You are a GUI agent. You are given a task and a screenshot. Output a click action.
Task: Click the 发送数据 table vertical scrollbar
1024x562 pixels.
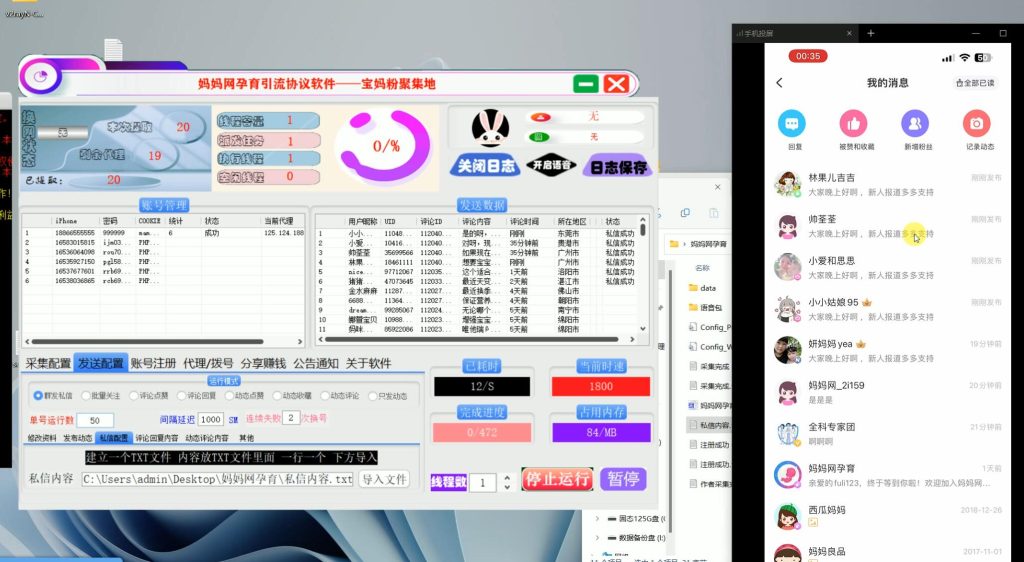pyautogui.click(x=643, y=230)
